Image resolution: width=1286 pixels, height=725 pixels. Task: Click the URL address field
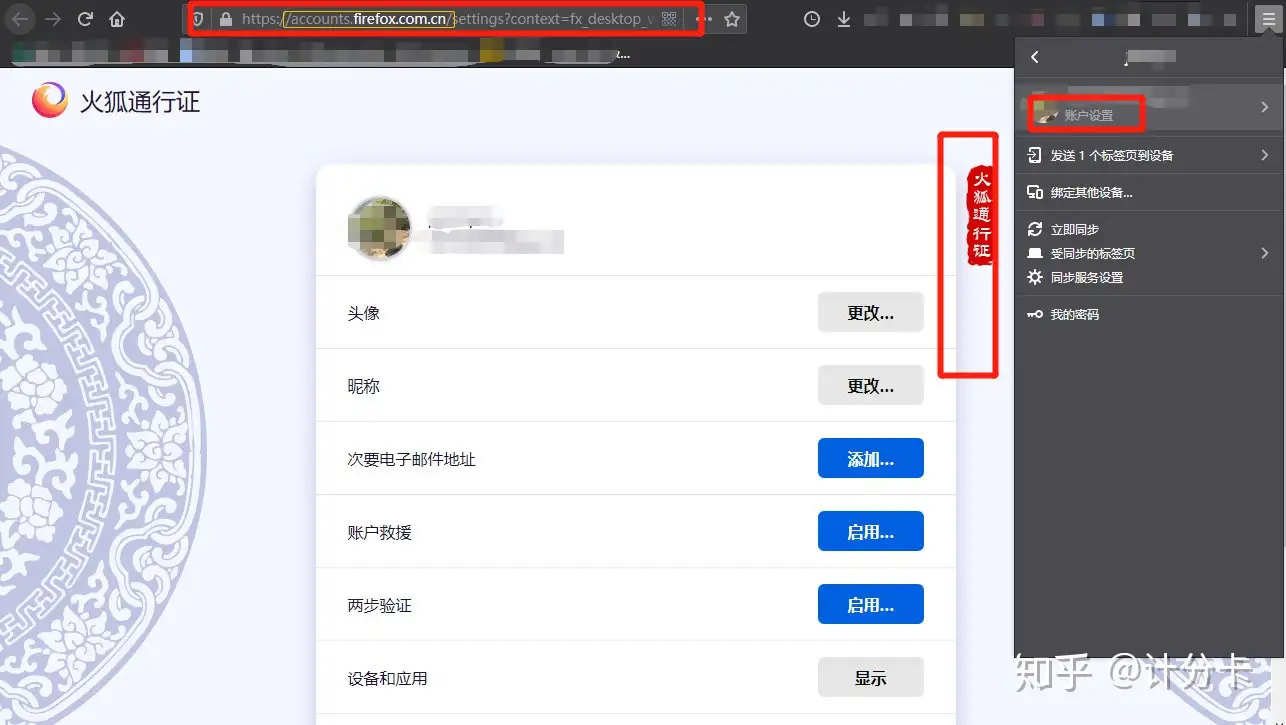pyautogui.click(x=448, y=19)
